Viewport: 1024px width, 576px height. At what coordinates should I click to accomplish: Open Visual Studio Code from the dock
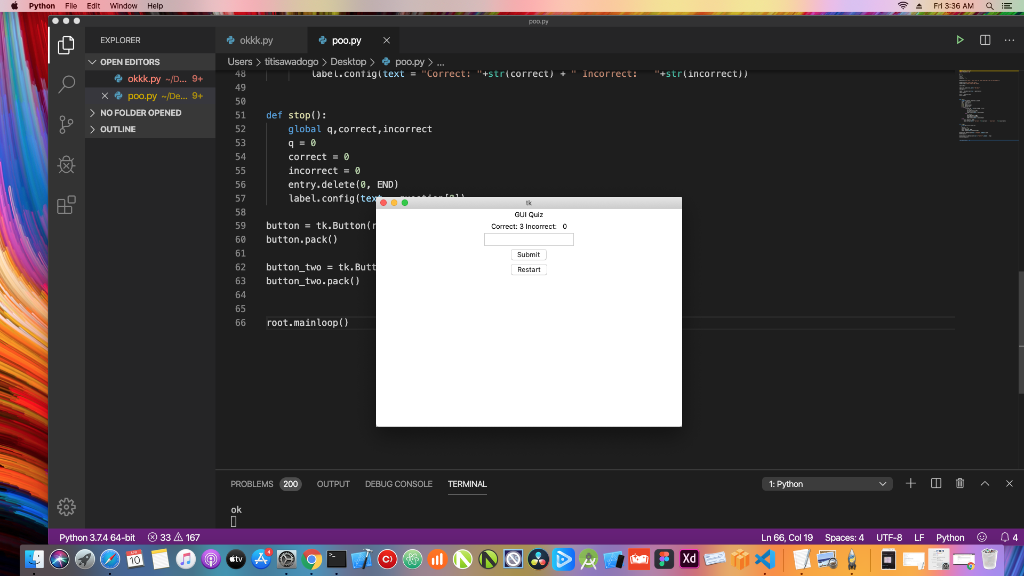(x=765, y=559)
